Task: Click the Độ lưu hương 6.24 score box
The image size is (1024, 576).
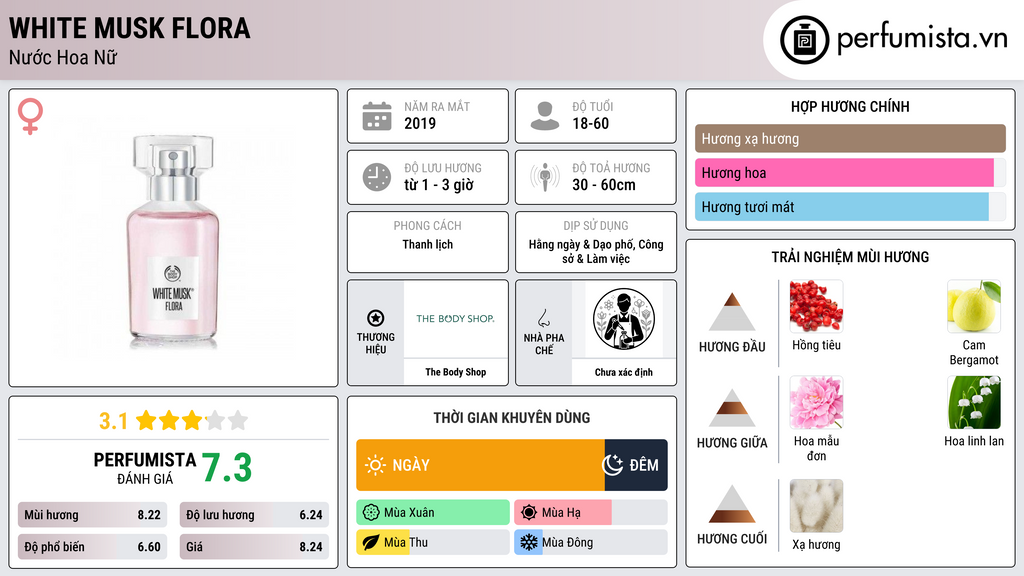Action: [254, 515]
